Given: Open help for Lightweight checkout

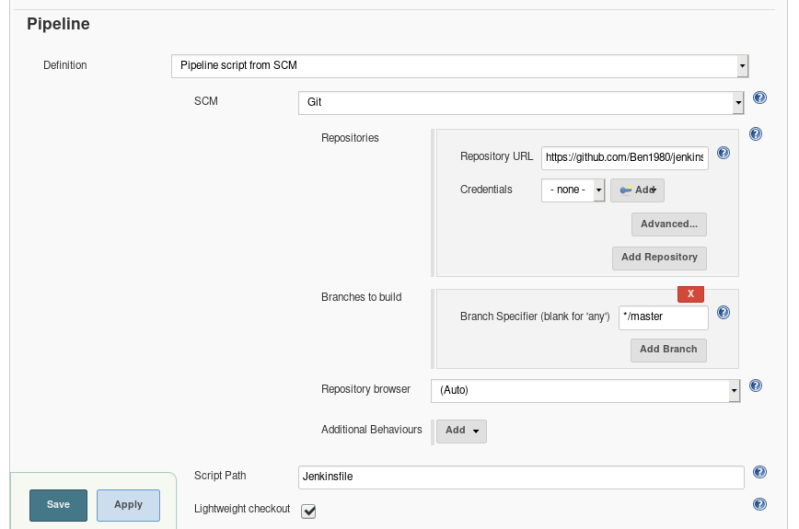Looking at the screenshot, I should (759, 504).
